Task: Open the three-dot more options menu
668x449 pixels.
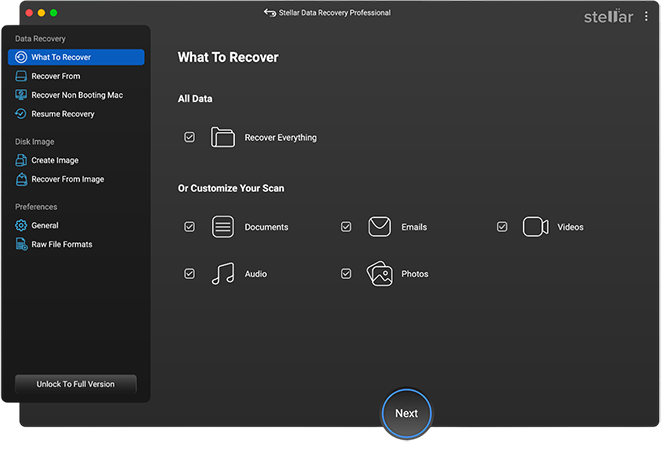Action: click(646, 16)
